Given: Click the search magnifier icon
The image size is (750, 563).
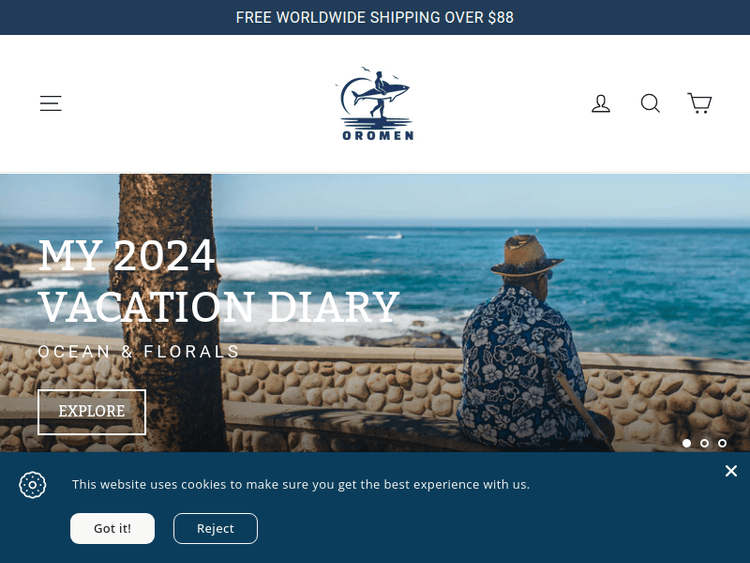Looking at the screenshot, I should click(x=651, y=103).
